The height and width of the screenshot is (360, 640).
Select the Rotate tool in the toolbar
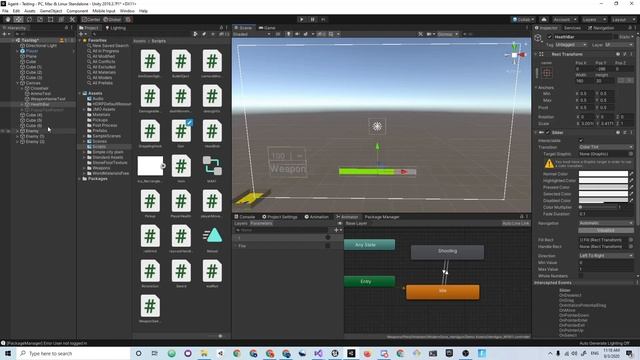(29, 19)
